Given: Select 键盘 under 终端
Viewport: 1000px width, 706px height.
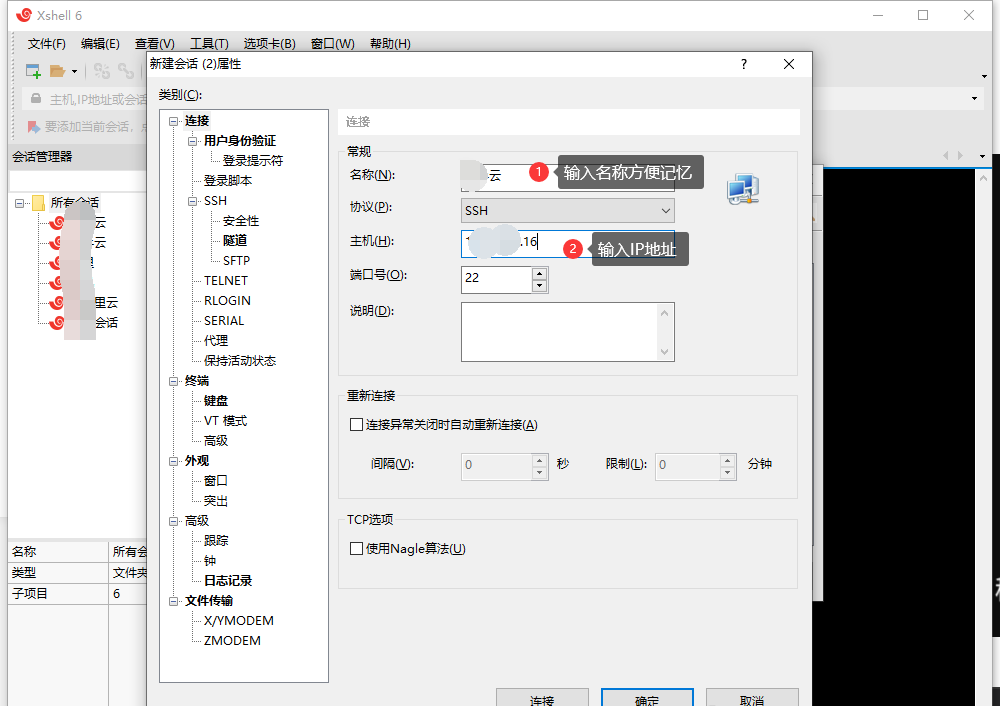Looking at the screenshot, I should pyautogui.click(x=216, y=401).
